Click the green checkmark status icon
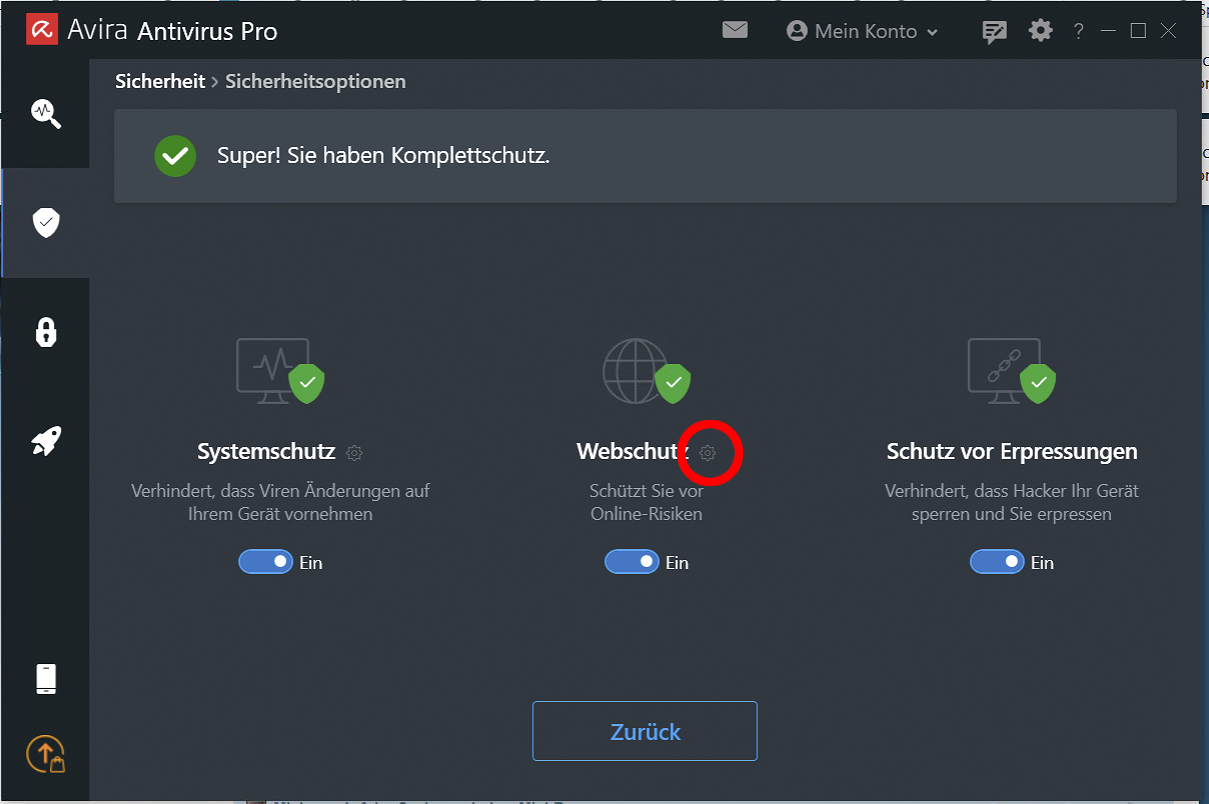This screenshot has height=804, width=1209. (x=175, y=156)
